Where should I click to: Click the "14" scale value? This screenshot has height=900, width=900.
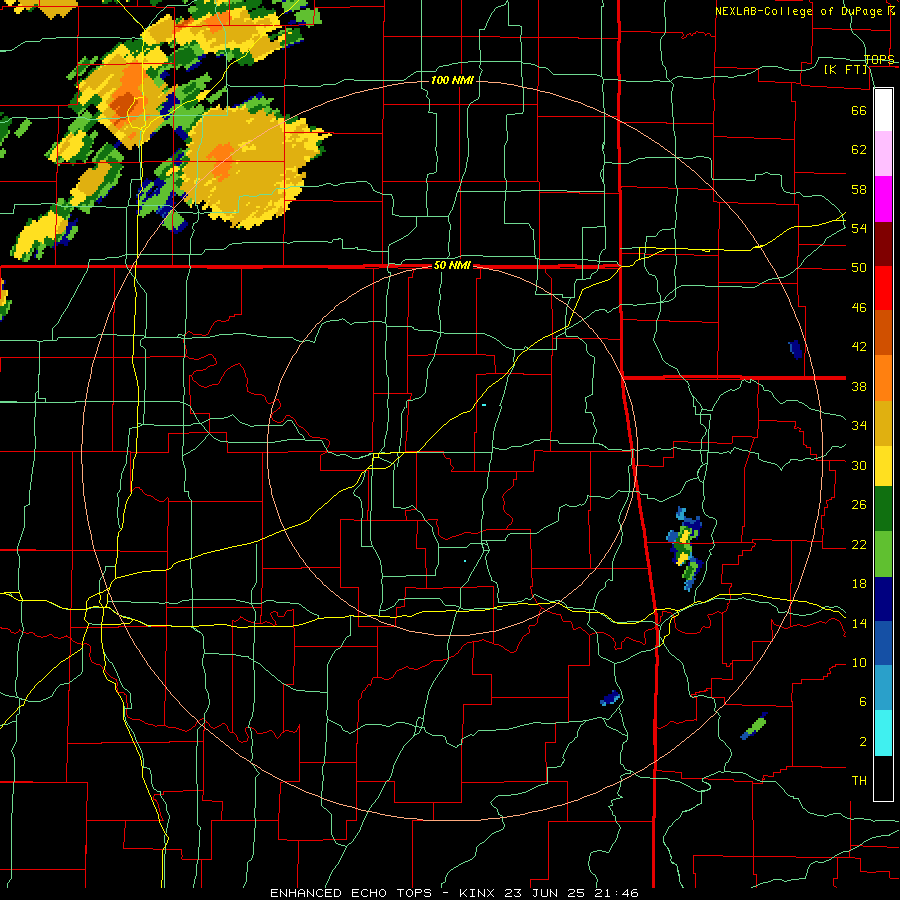(859, 624)
